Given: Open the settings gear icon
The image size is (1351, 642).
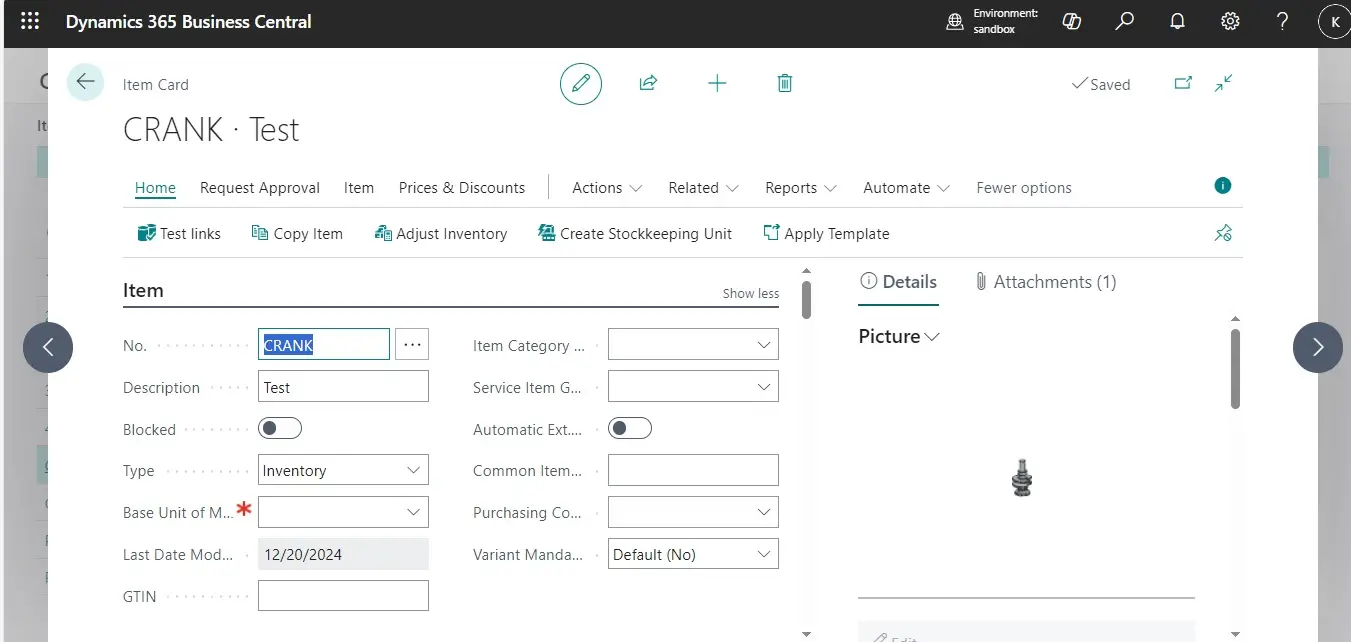Looking at the screenshot, I should tap(1230, 21).
